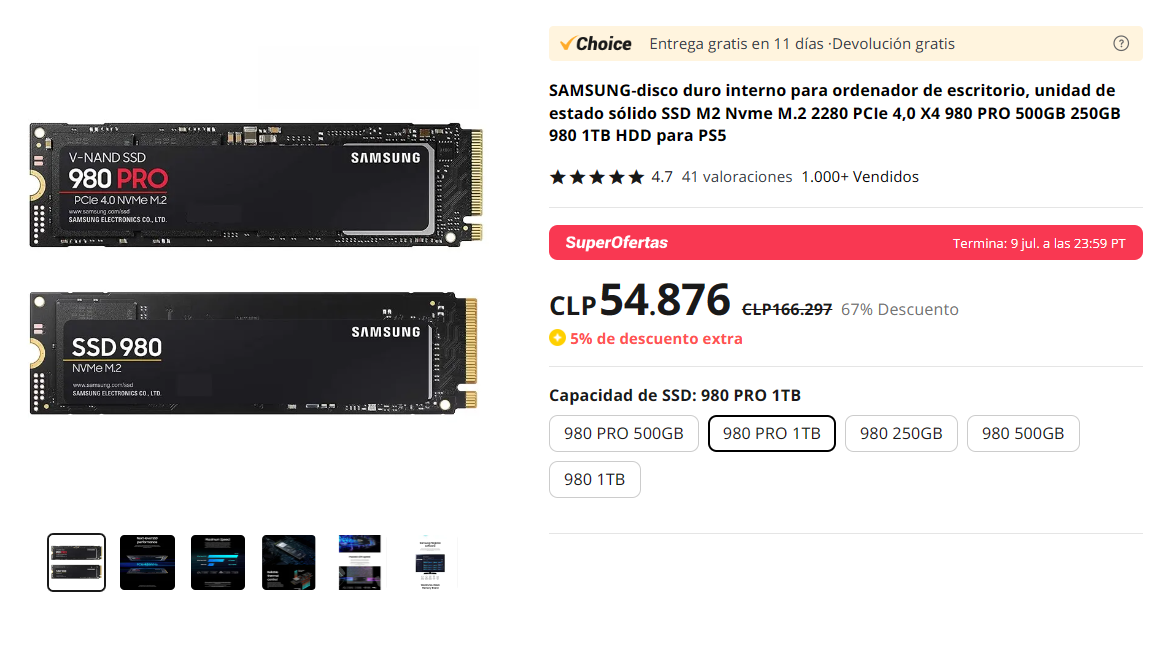Choose the 980 250GB capacity option
The image size is (1149, 647).
pyautogui.click(x=901, y=434)
